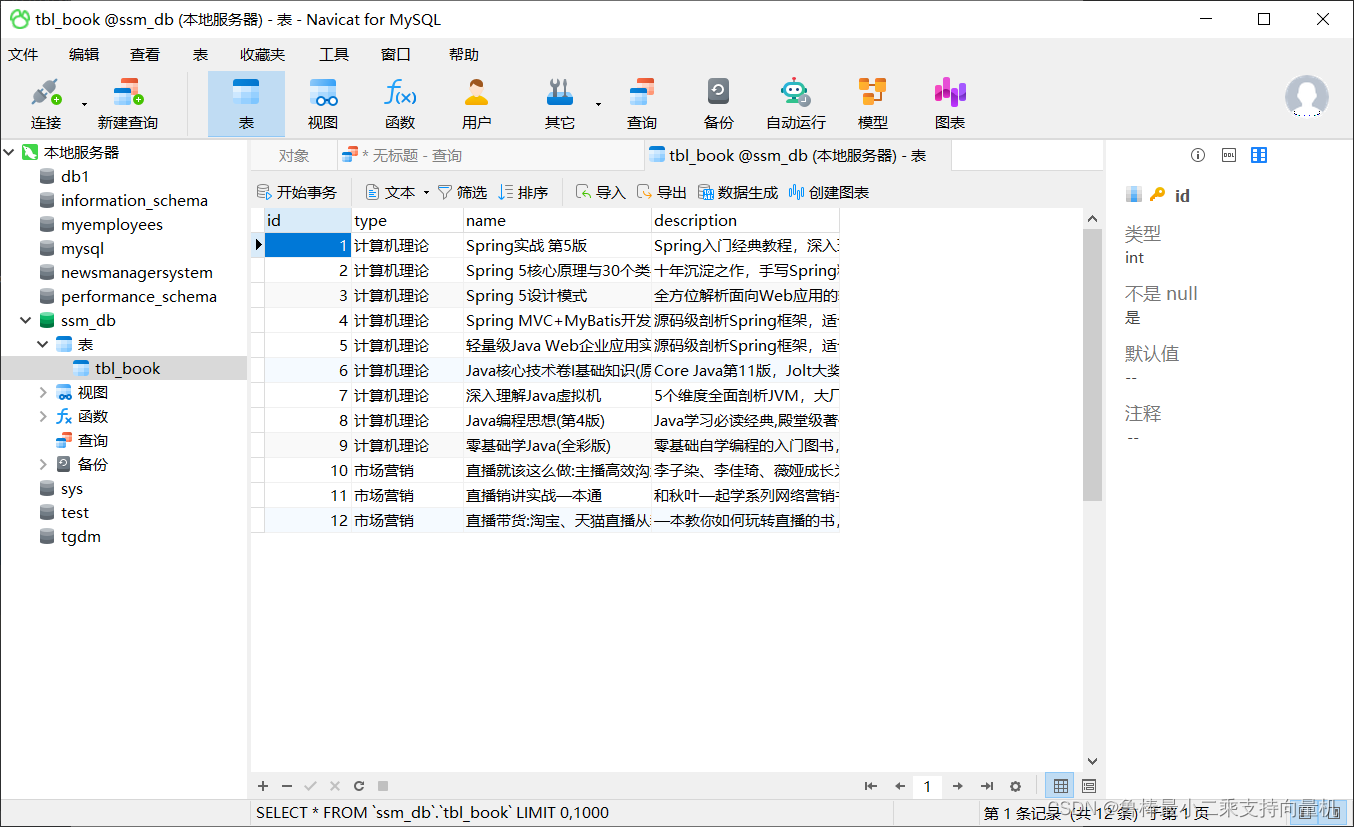1354x827 pixels.
Task: Click the 导出 (Export) button
Action: 662,192
